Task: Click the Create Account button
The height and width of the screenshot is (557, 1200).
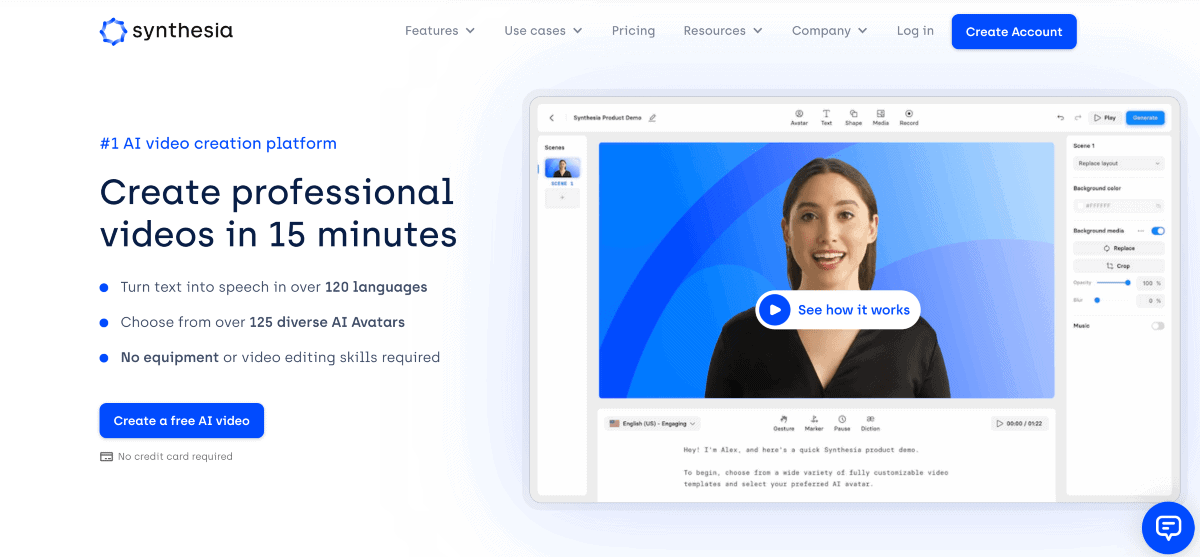Action: click(1013, 32)
